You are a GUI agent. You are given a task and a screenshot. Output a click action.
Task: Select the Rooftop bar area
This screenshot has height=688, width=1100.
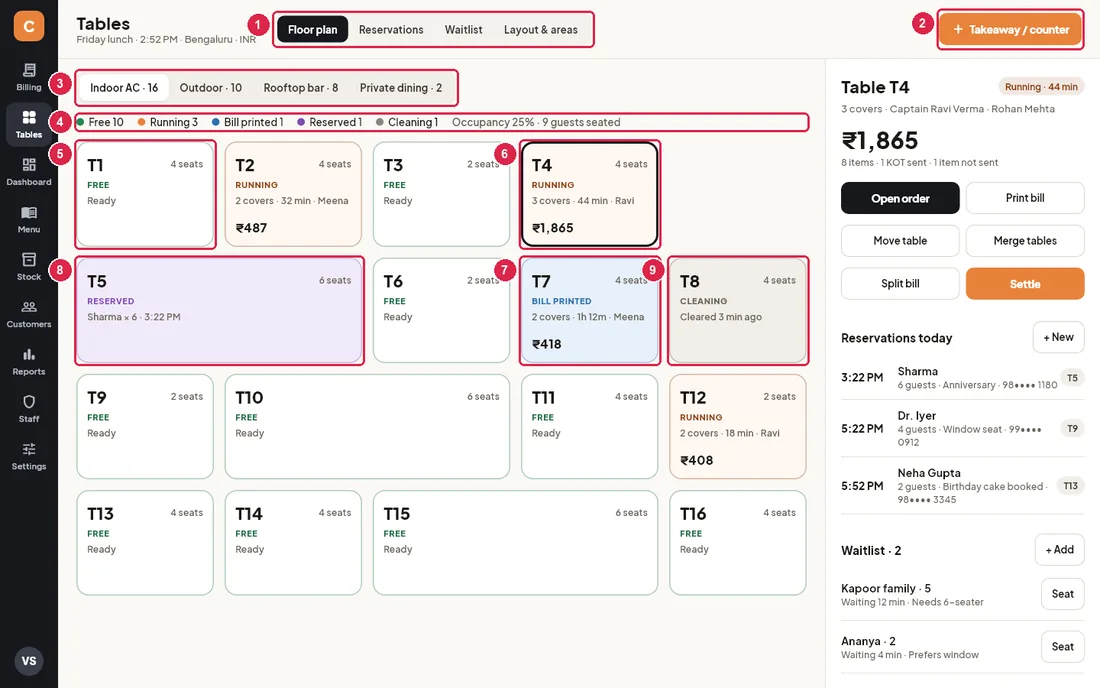(x=300, y=88)
